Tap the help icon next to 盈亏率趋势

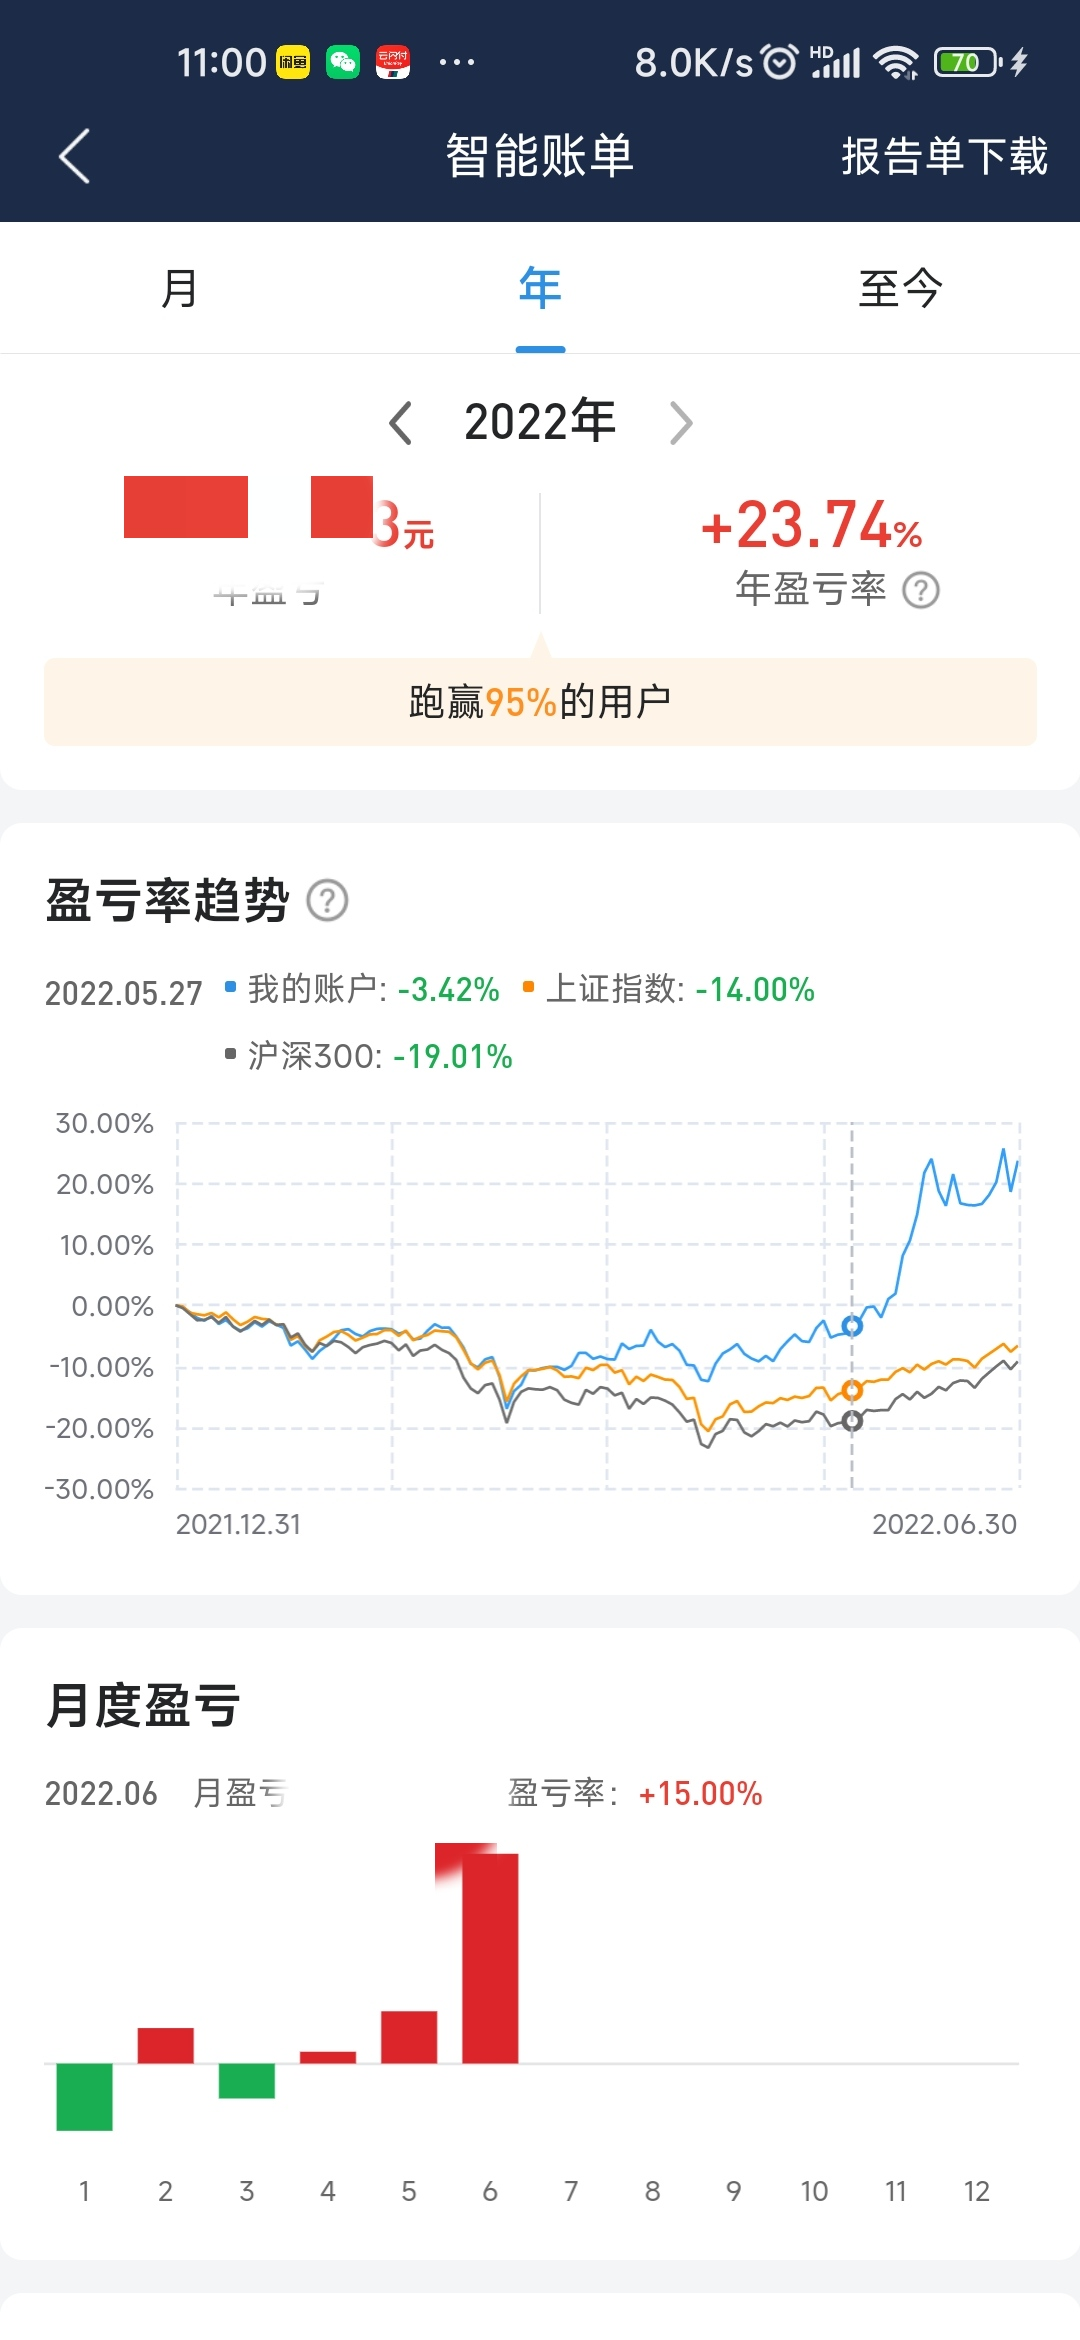327,900
